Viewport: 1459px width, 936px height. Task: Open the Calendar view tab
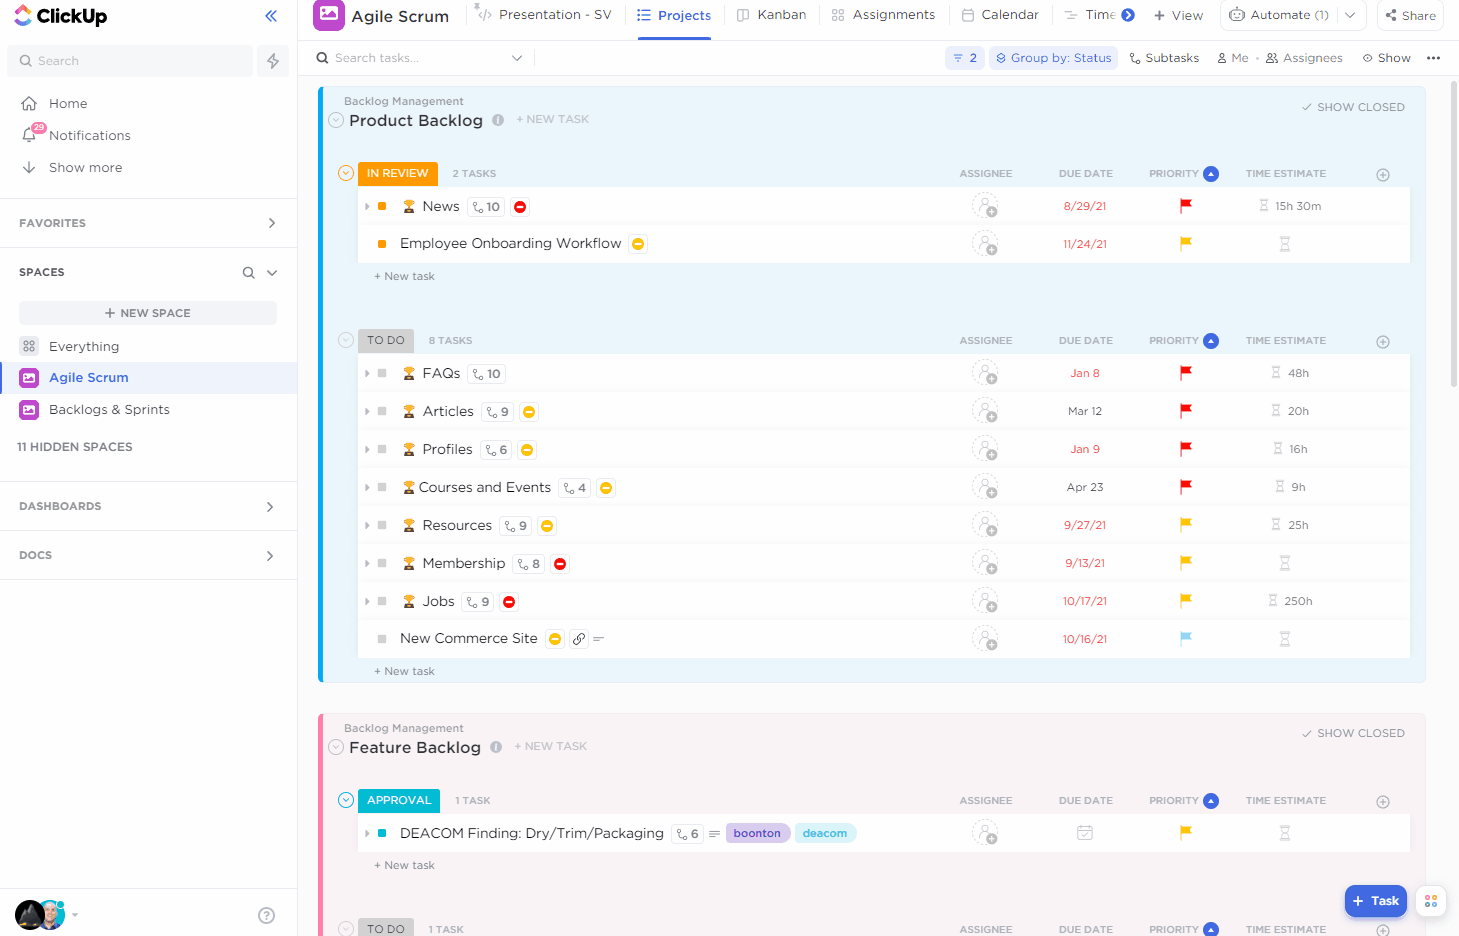coord(999,15)
